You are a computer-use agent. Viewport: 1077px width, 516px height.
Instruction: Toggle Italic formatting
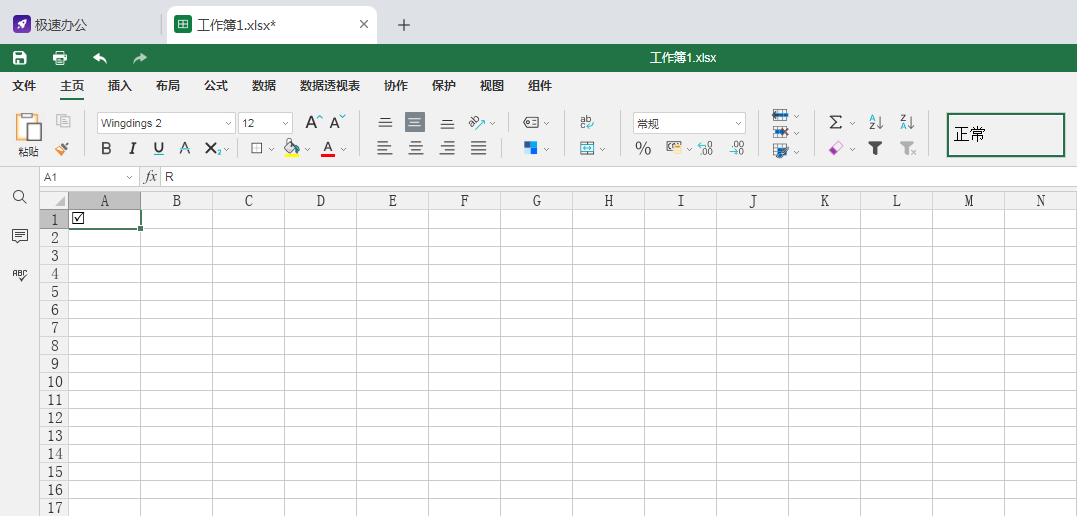[x=133, y=148]
